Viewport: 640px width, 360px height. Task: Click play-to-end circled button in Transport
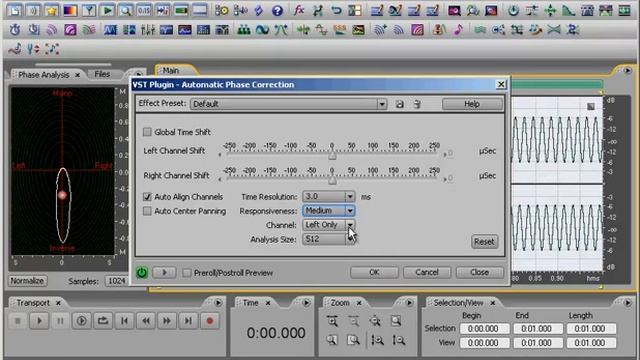pos(82,321)
